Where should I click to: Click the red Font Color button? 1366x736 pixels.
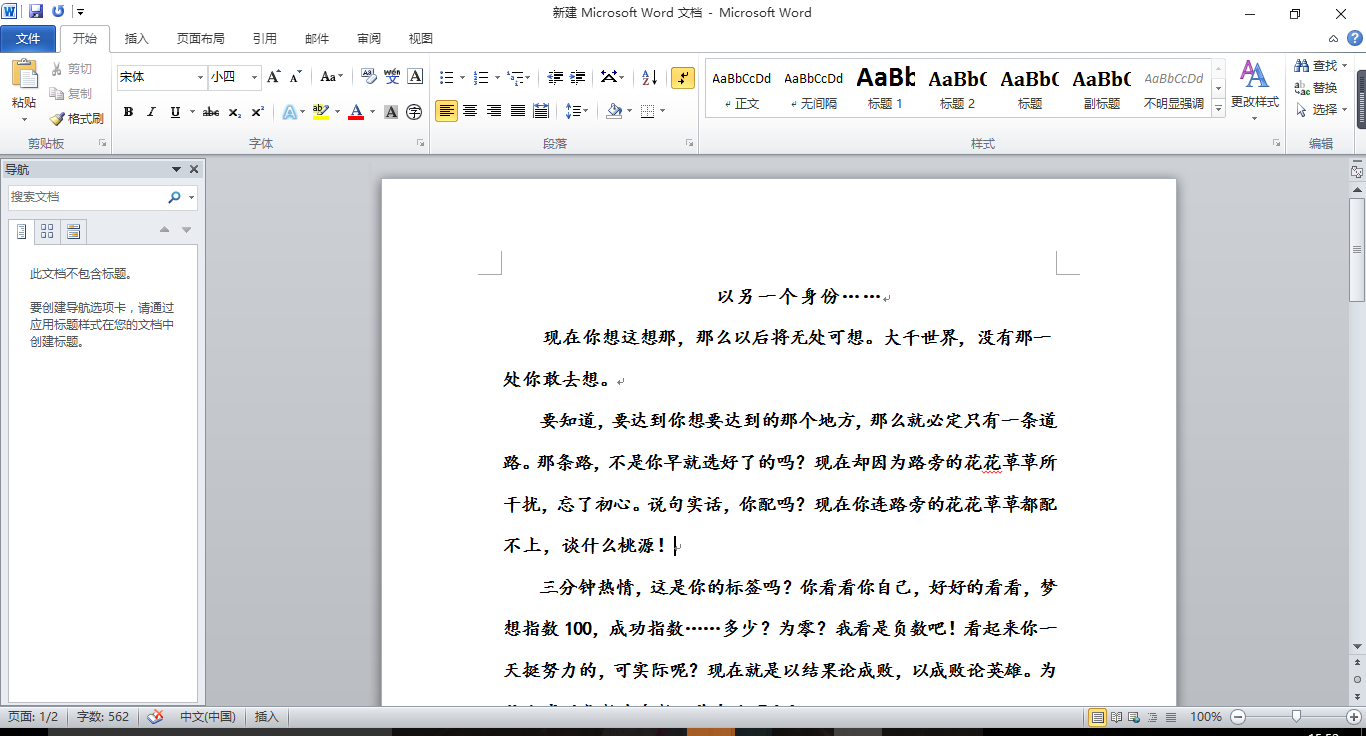point(356,112)
